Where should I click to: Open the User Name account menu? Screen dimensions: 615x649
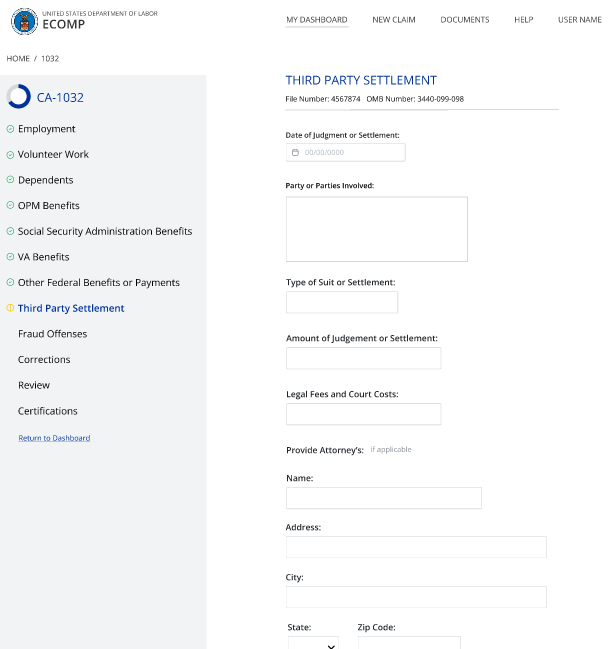(580, 20)
